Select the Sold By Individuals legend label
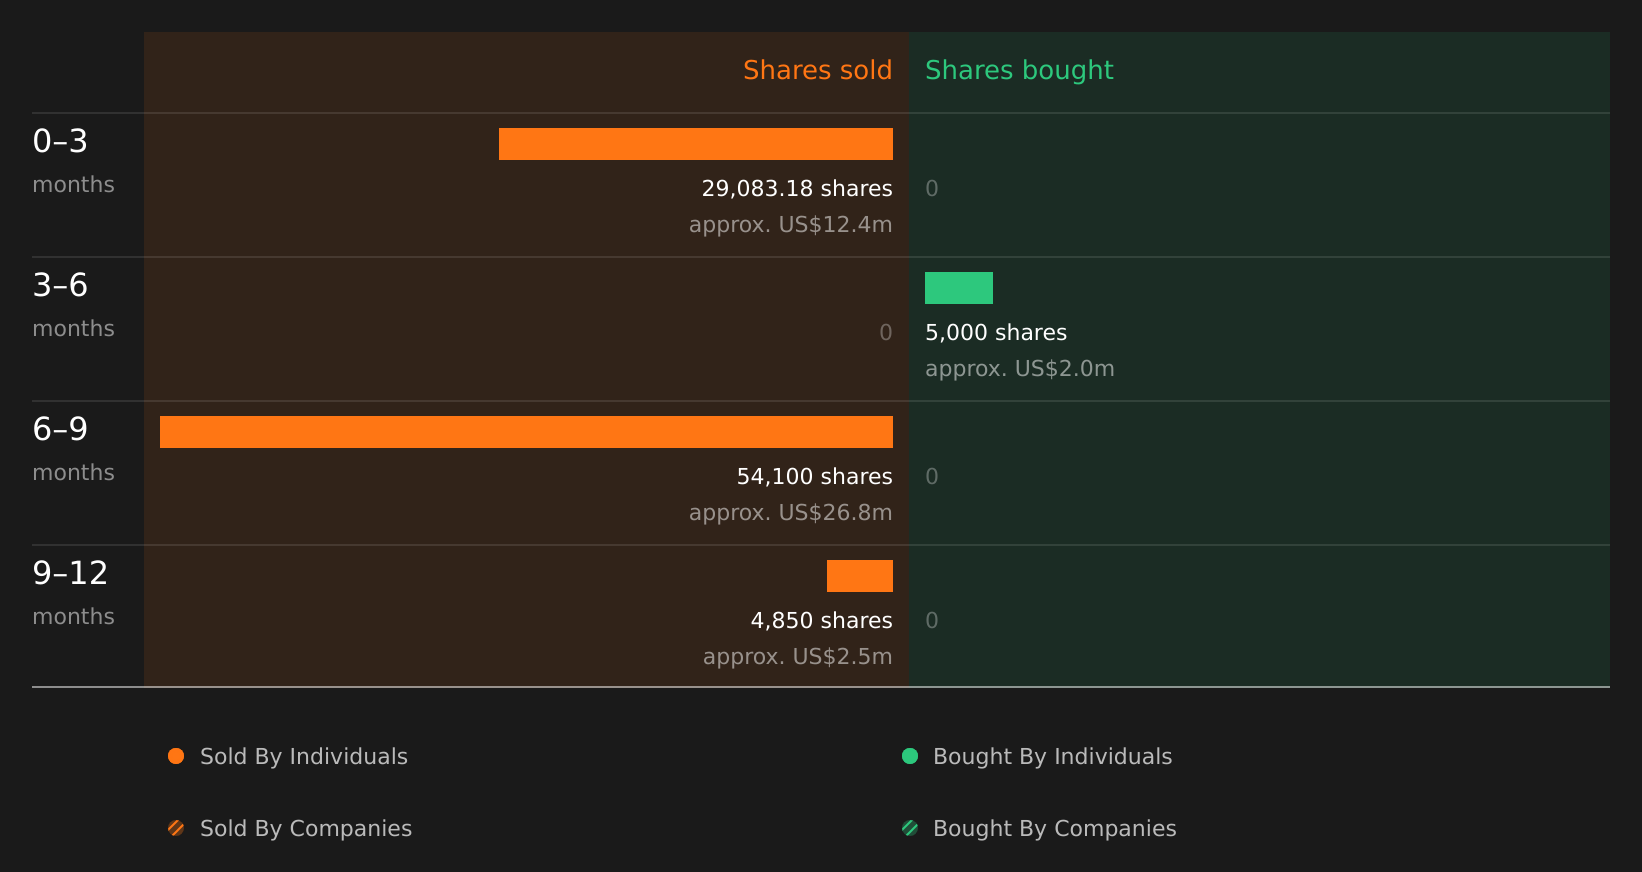 click(x=304, y=757)
